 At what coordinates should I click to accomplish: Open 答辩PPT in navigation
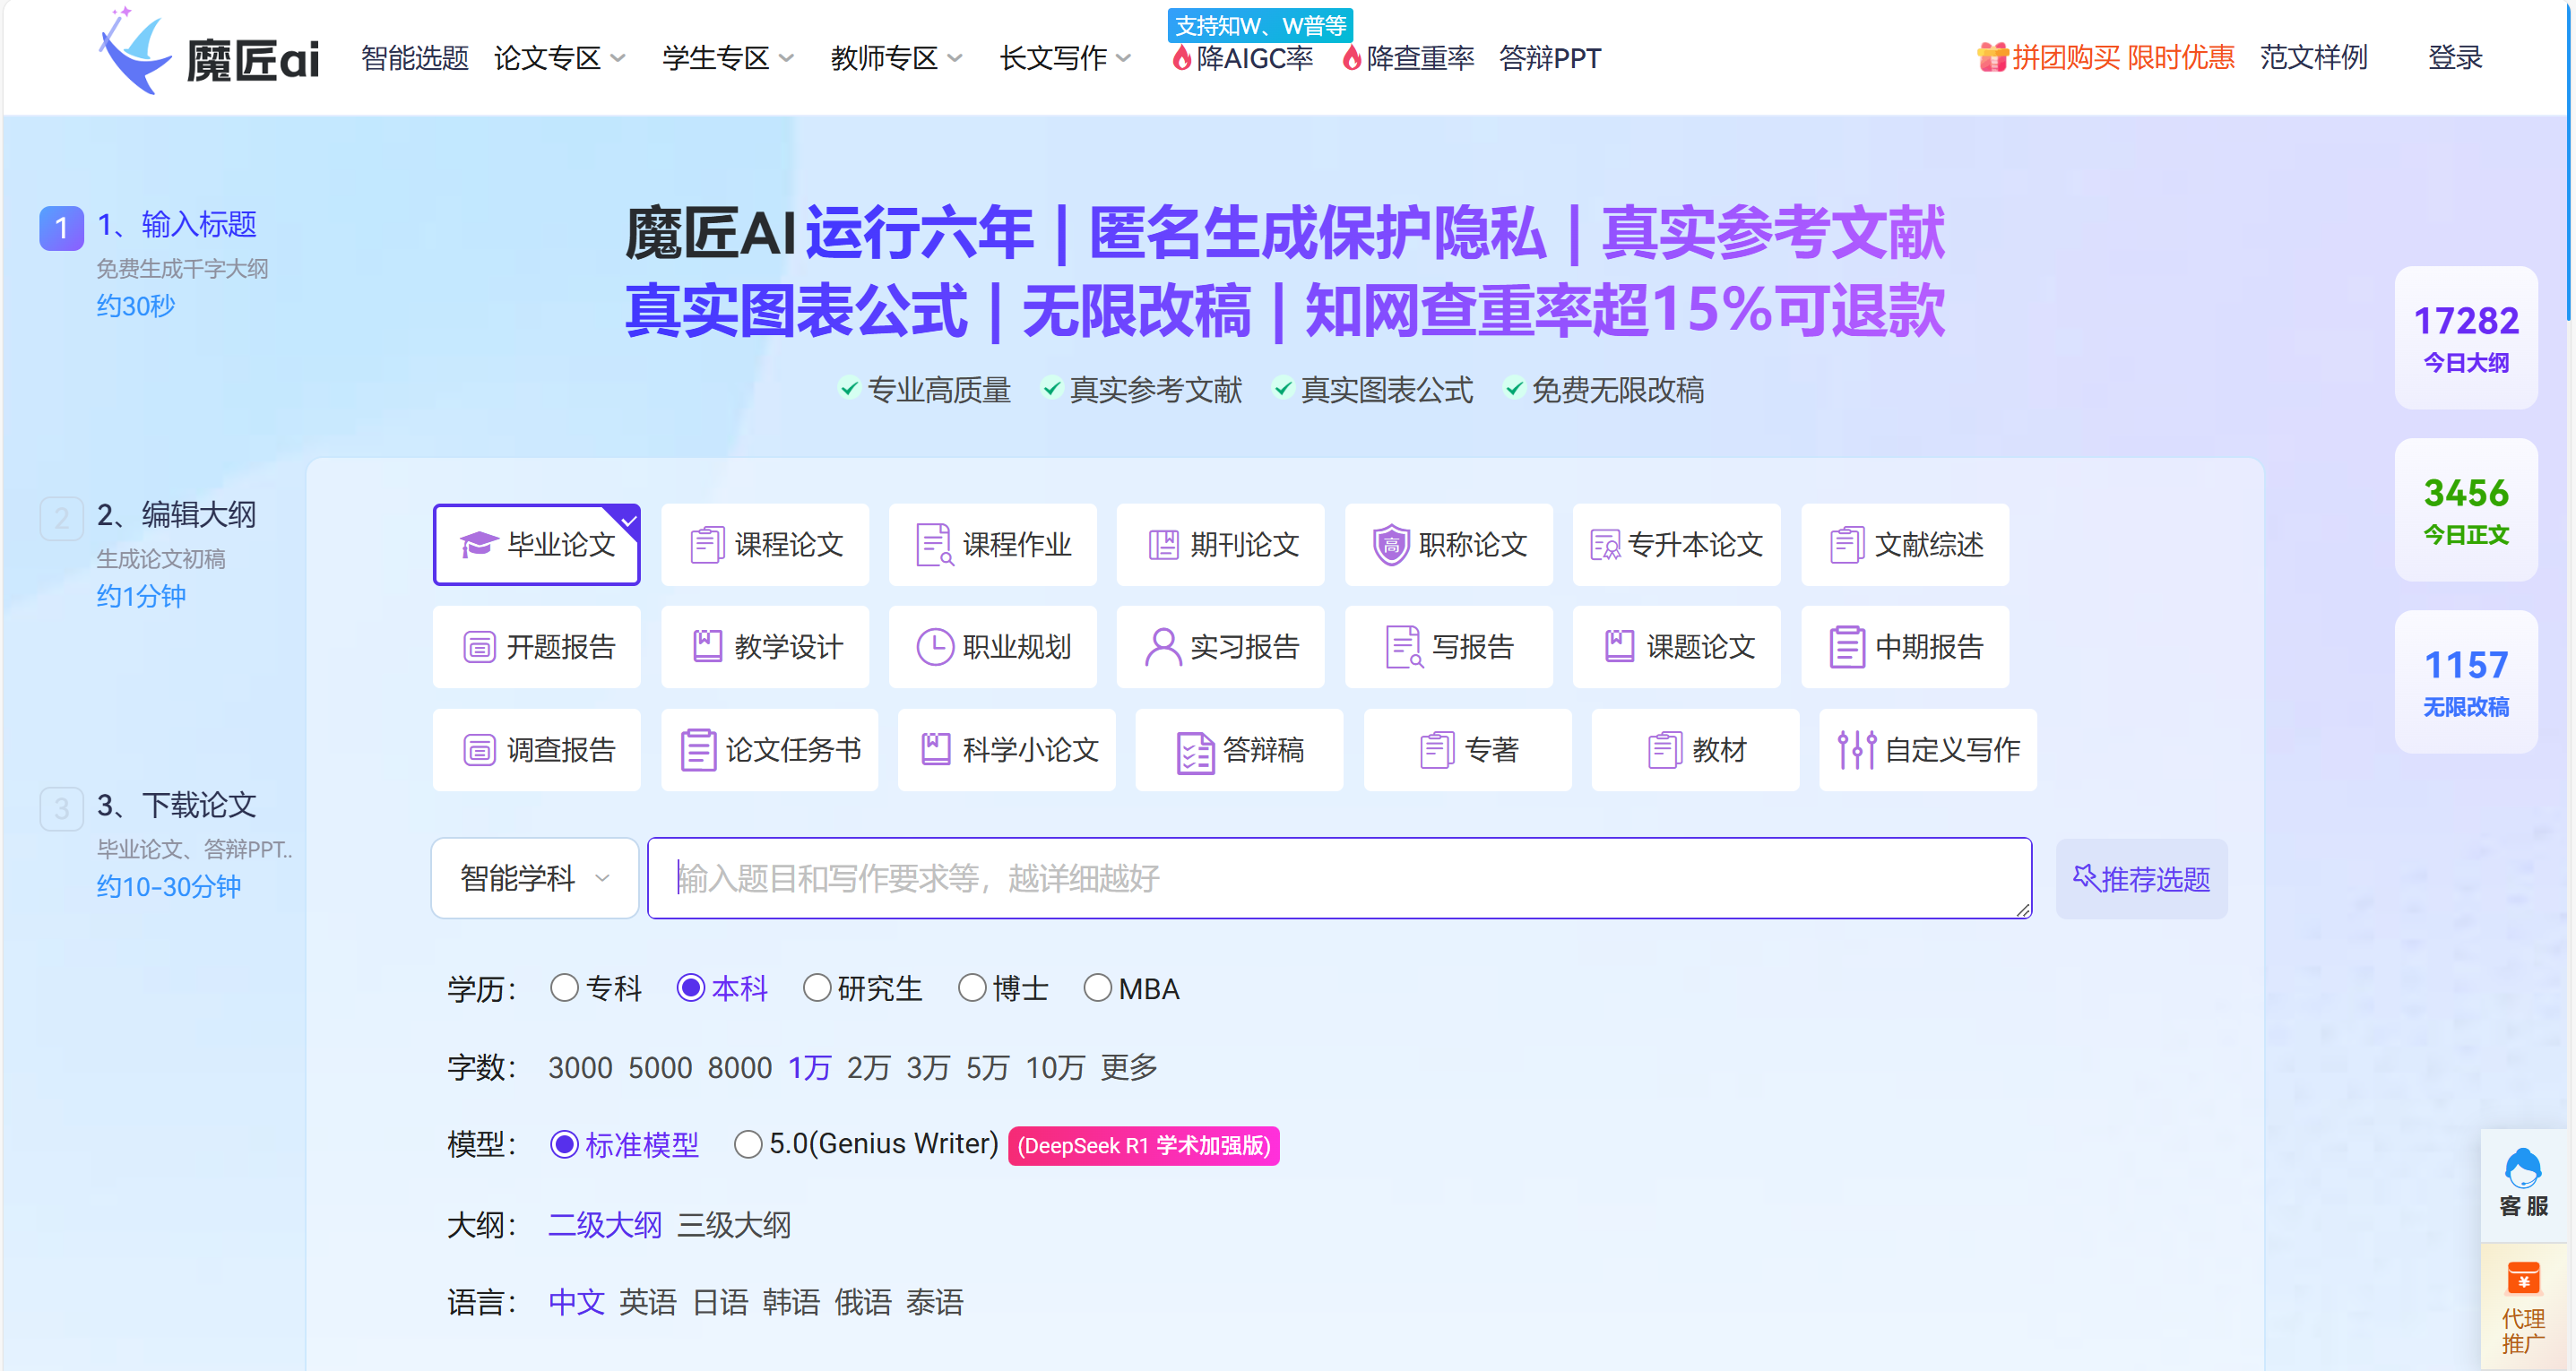[1550, 58]
